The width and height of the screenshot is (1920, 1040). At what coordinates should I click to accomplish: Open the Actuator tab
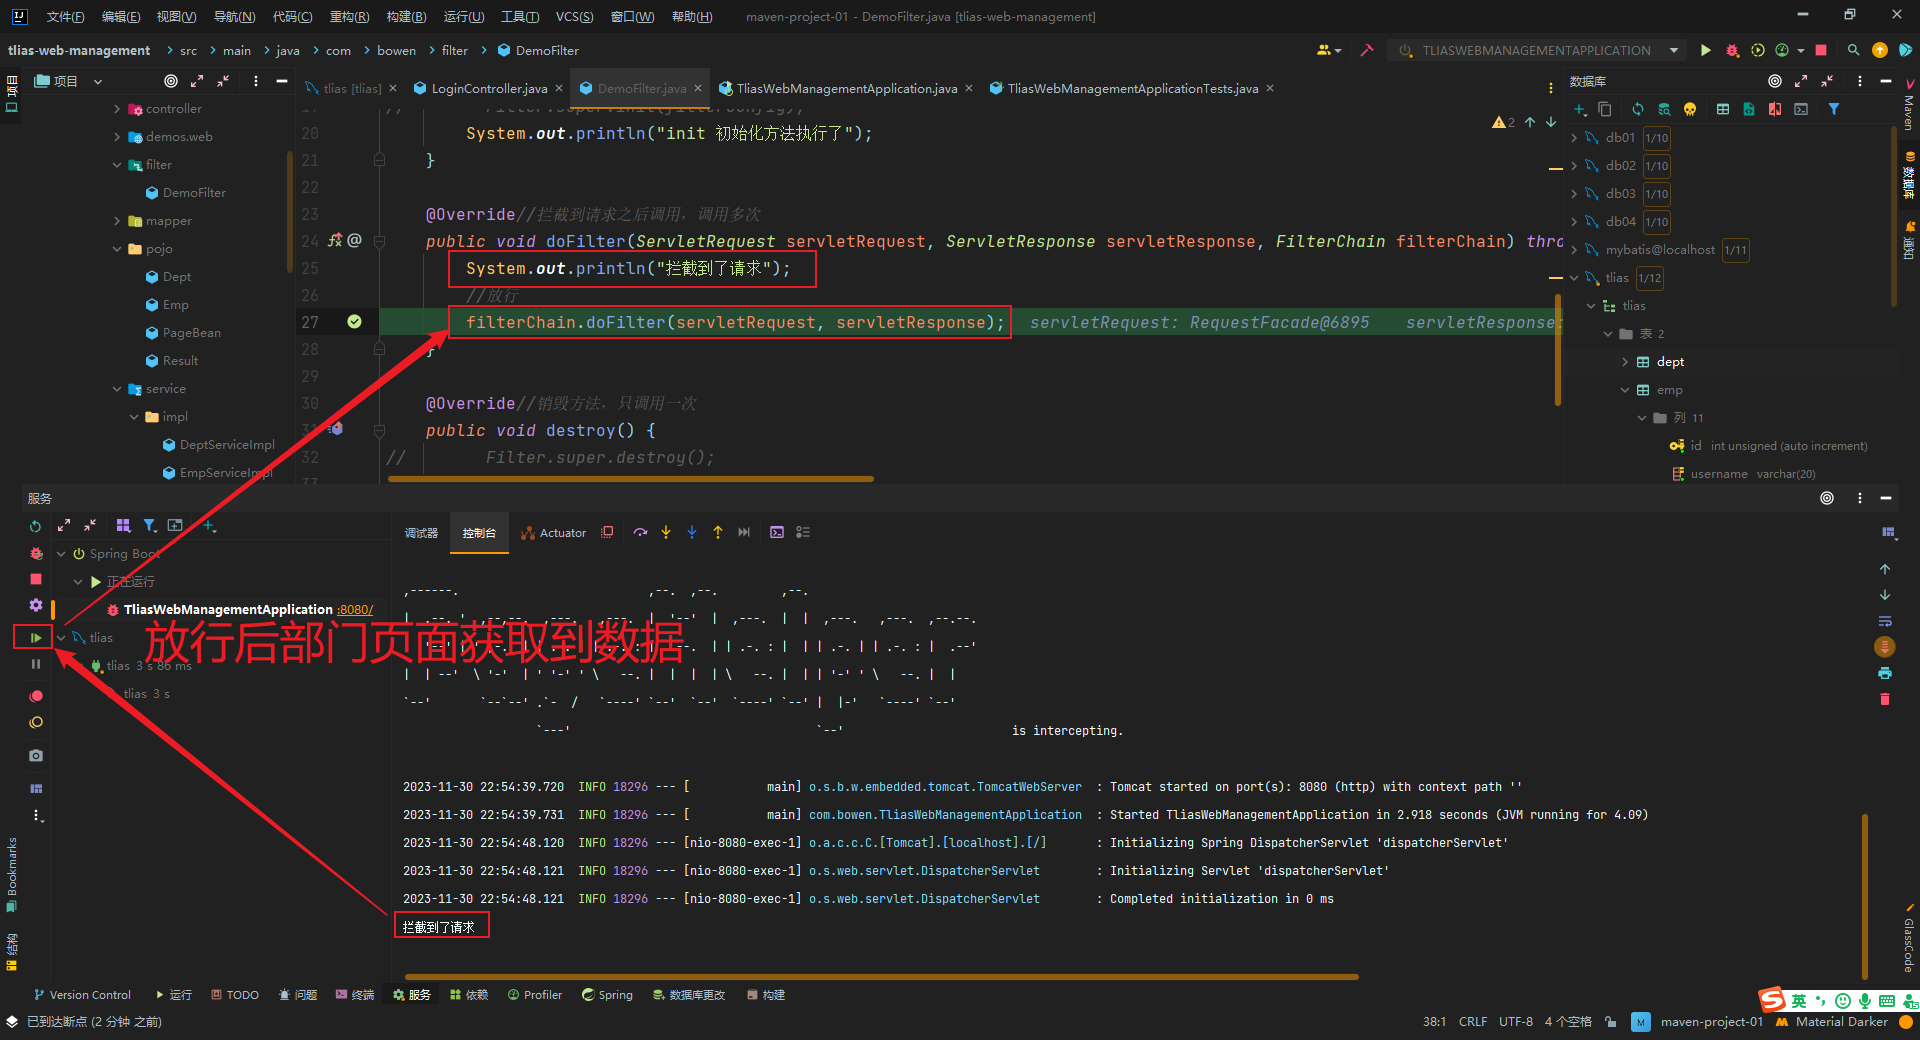tap(553, 533)
